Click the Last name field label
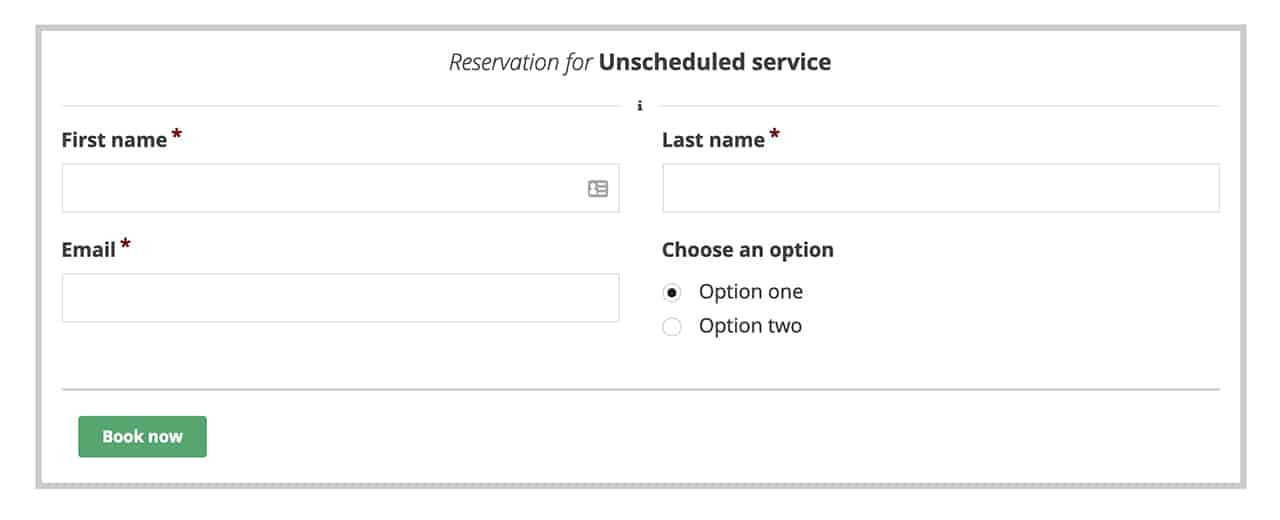This screenshot has width=1280, height=520. [x=713, y=140]
